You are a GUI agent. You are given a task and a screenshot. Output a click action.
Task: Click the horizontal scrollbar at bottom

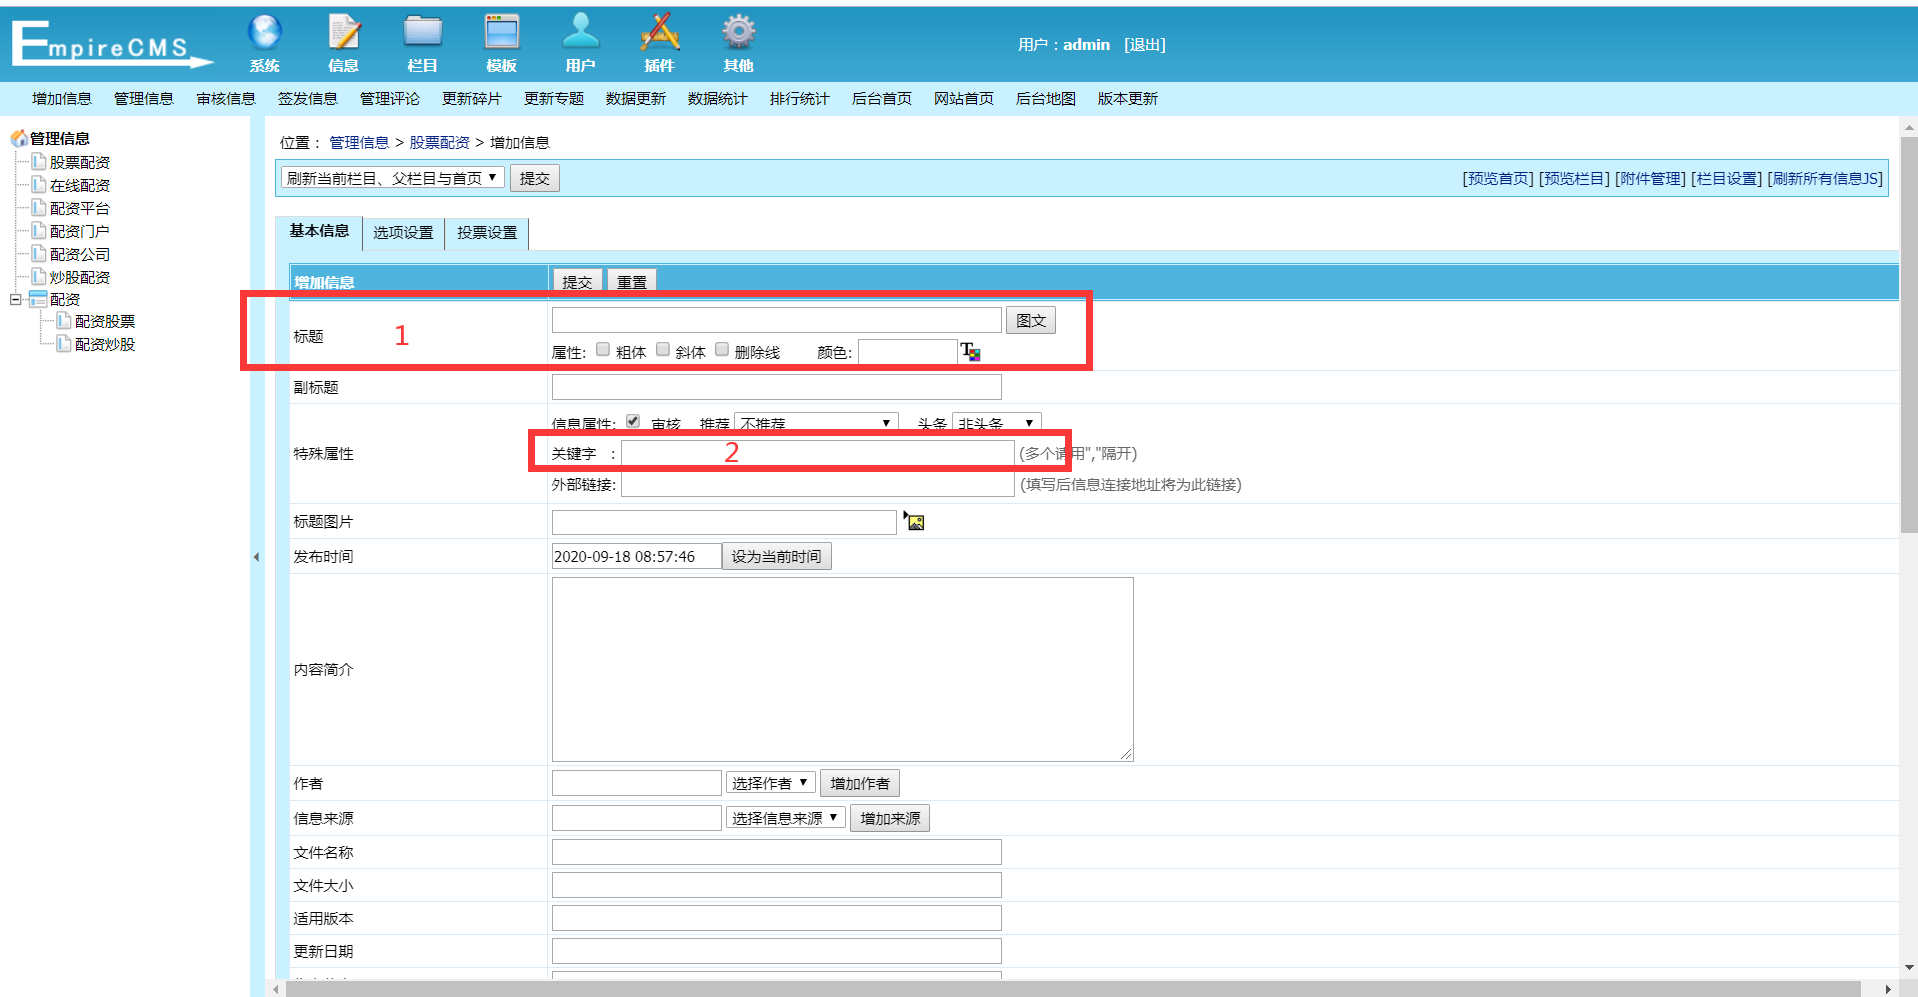1073,989
